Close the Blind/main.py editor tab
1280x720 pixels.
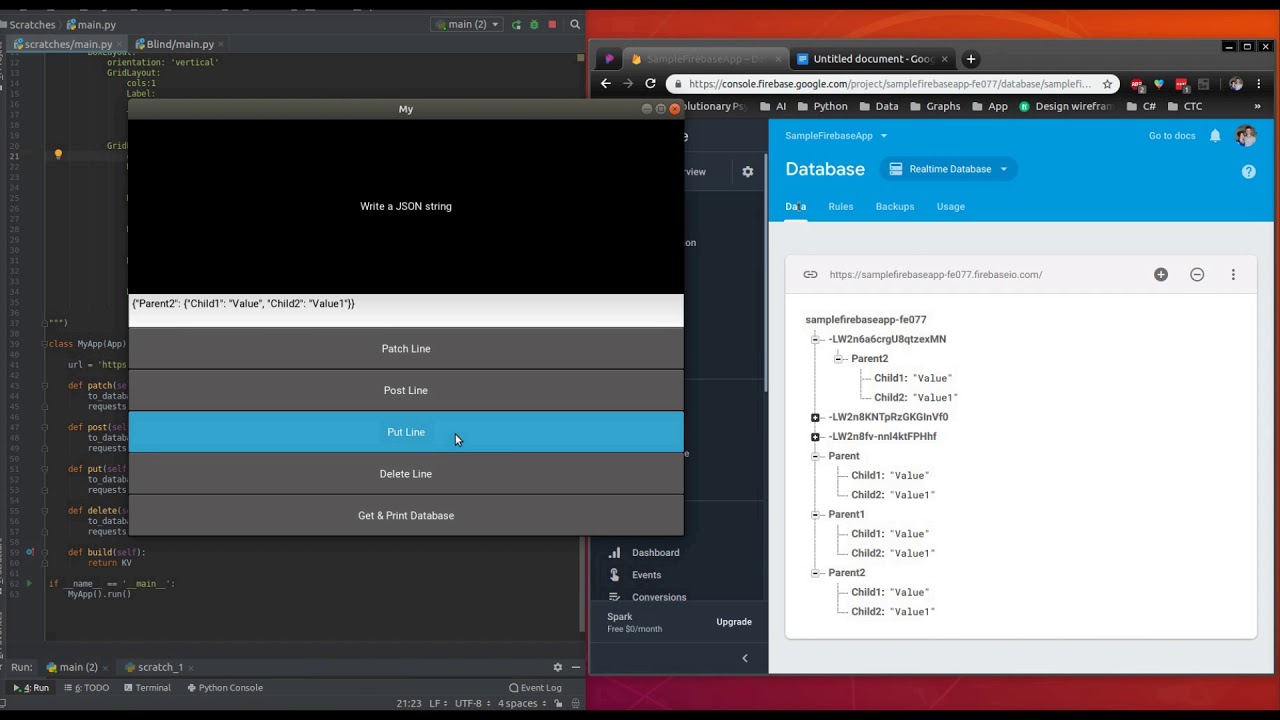click(x=221, y=44)
